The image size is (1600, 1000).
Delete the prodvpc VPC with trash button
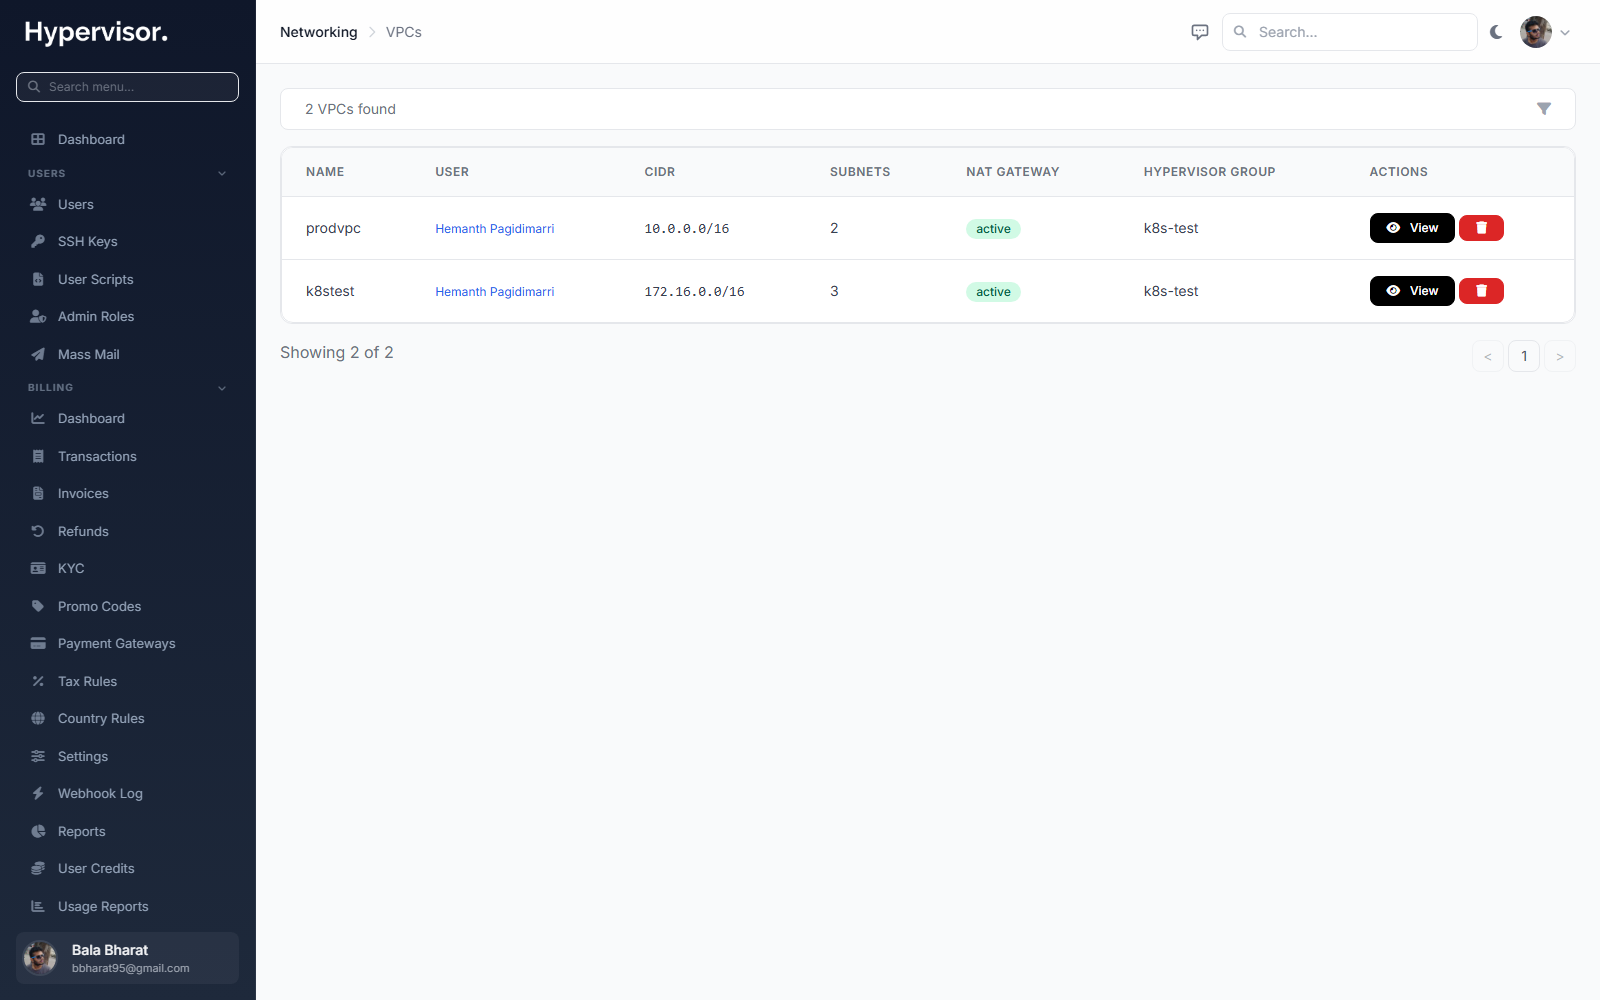point(1481,228)
